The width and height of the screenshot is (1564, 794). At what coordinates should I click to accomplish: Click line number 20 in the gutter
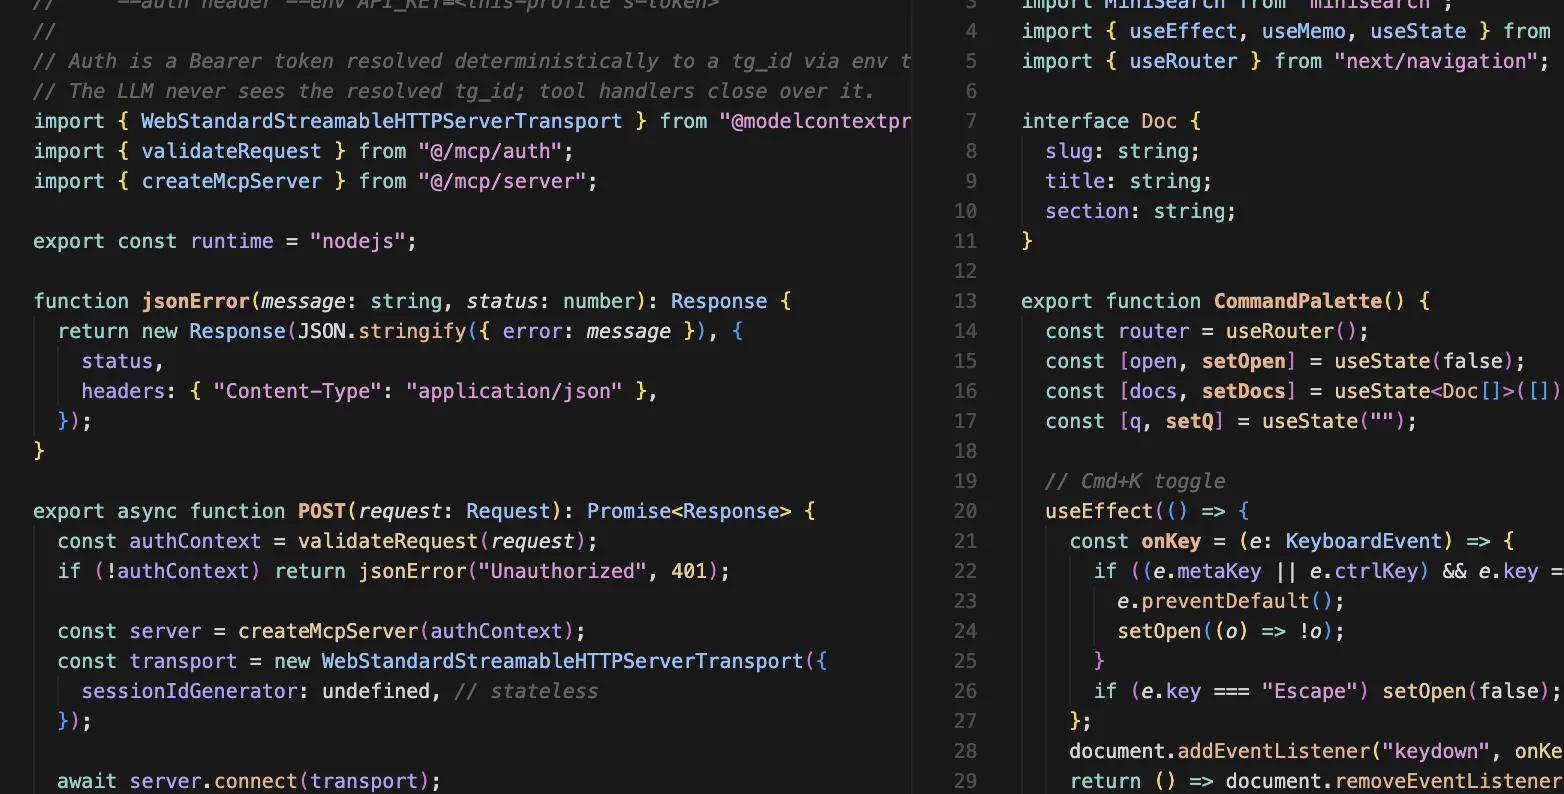click(964, 511)
